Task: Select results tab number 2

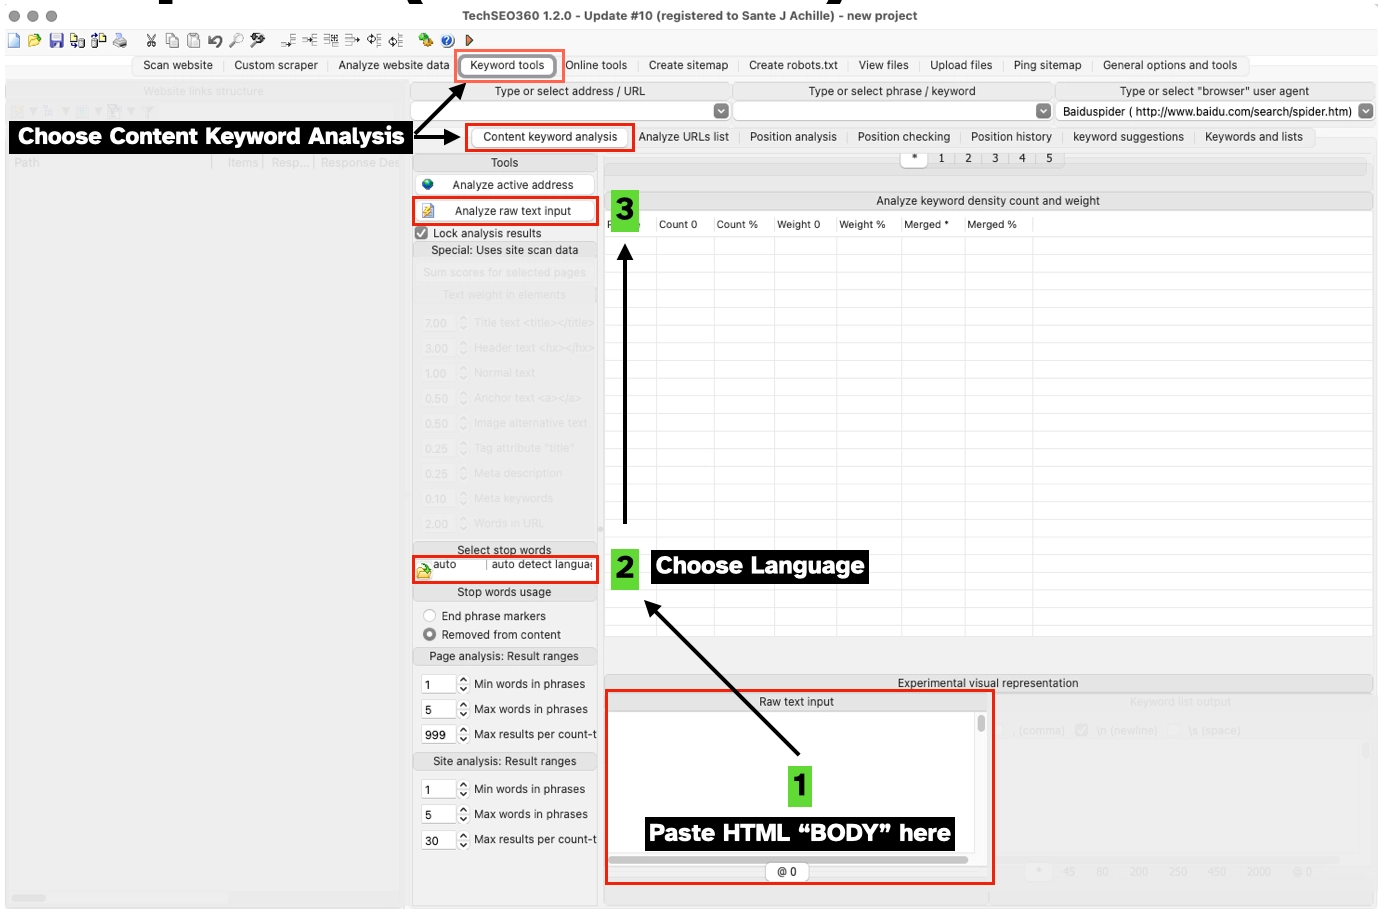Action: (968, 158)
